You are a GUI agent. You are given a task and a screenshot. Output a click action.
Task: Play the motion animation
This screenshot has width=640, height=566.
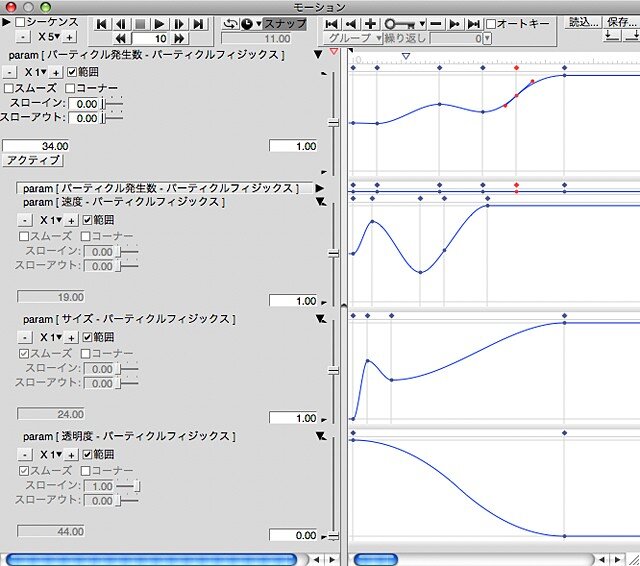(159, 24)
